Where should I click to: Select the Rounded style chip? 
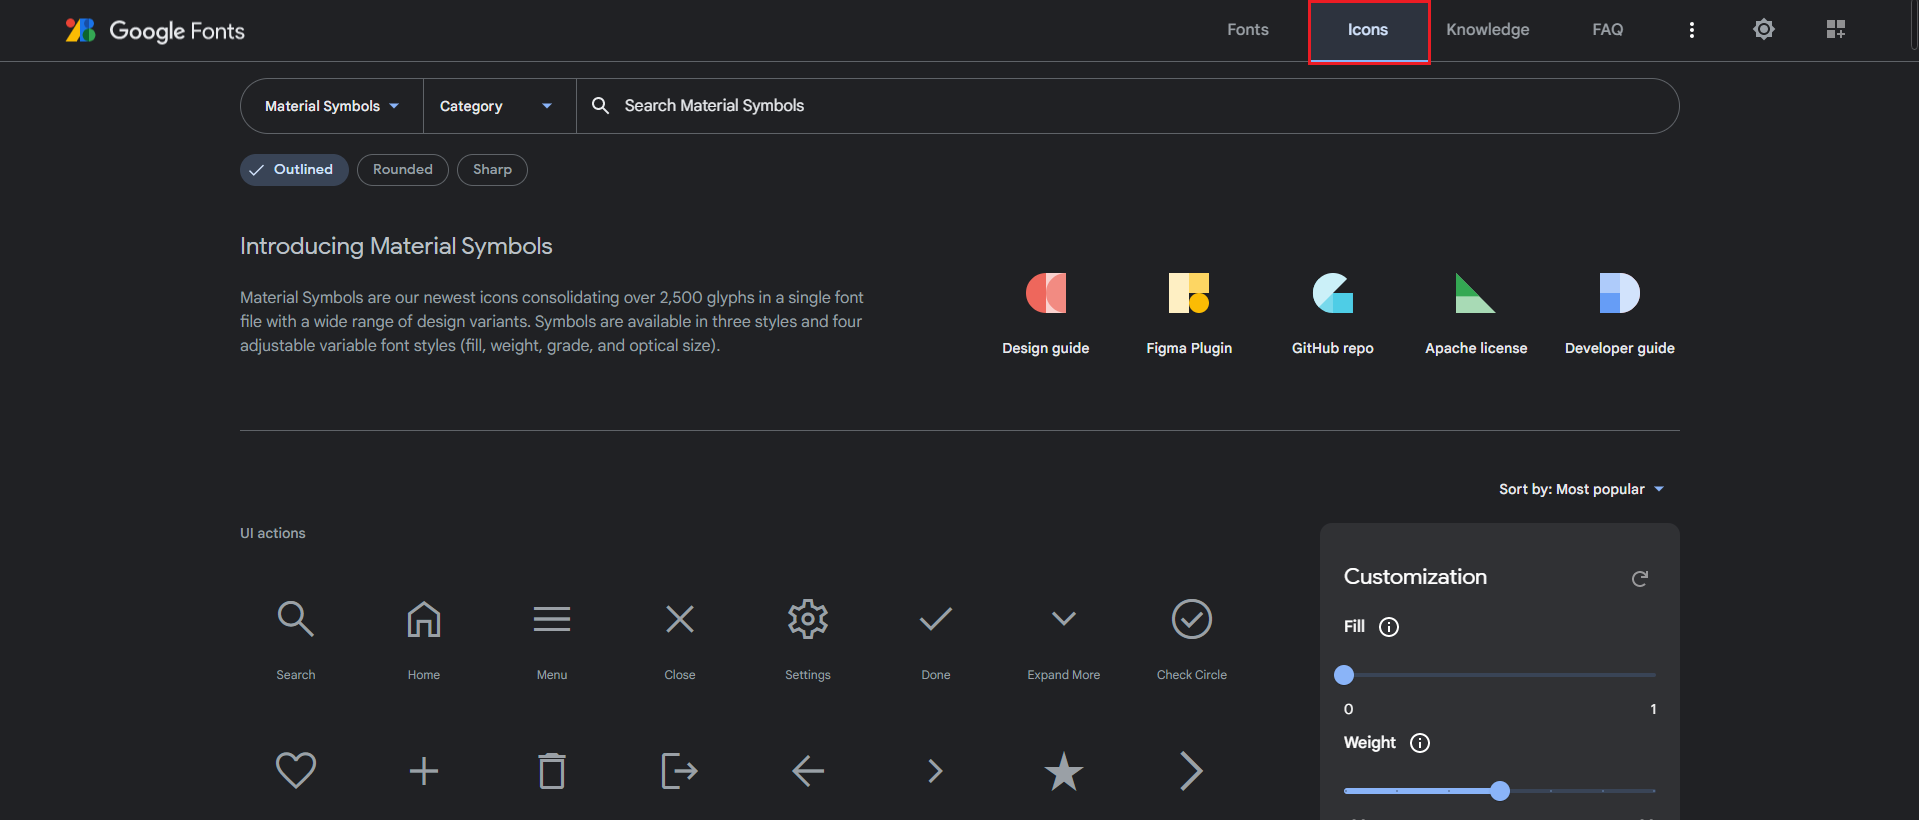403,170
